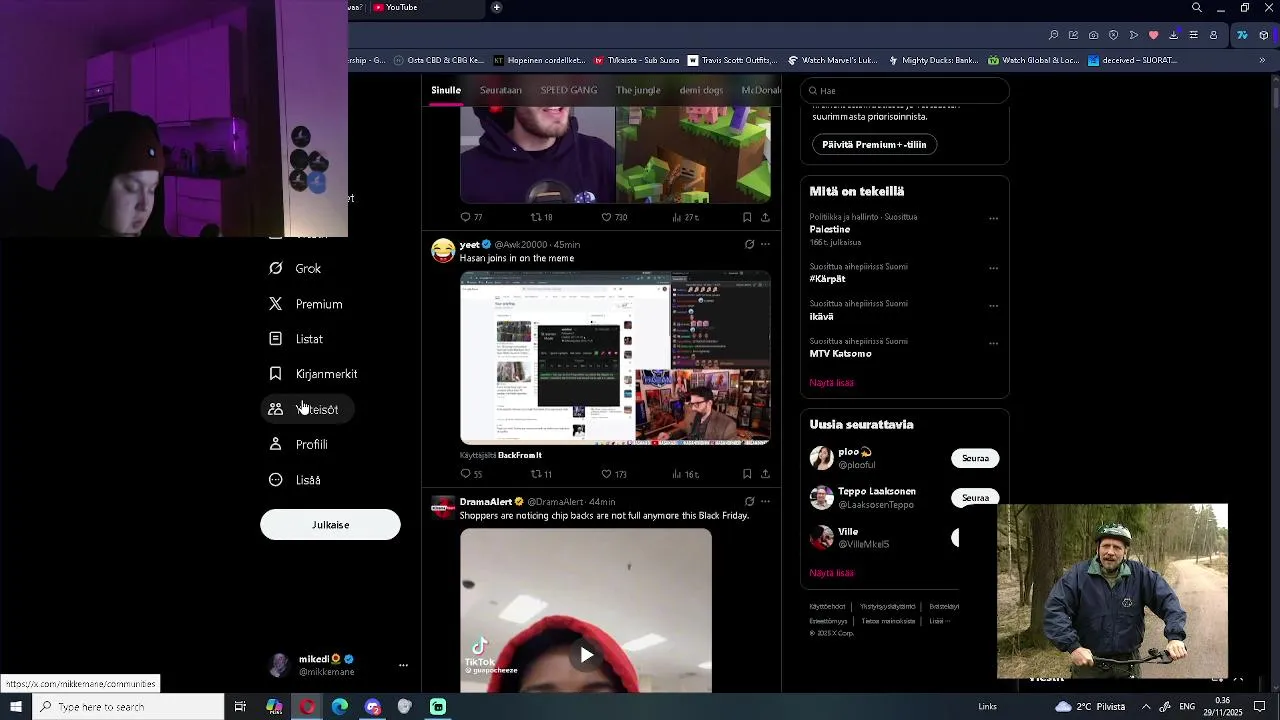Show hidden system tray icons
Viewport: 1280px width, 720px height.
tap(1146, 707)
